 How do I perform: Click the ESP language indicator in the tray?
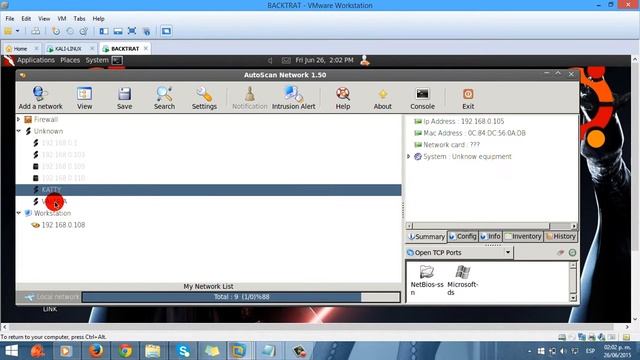click(x=590, y=351)
